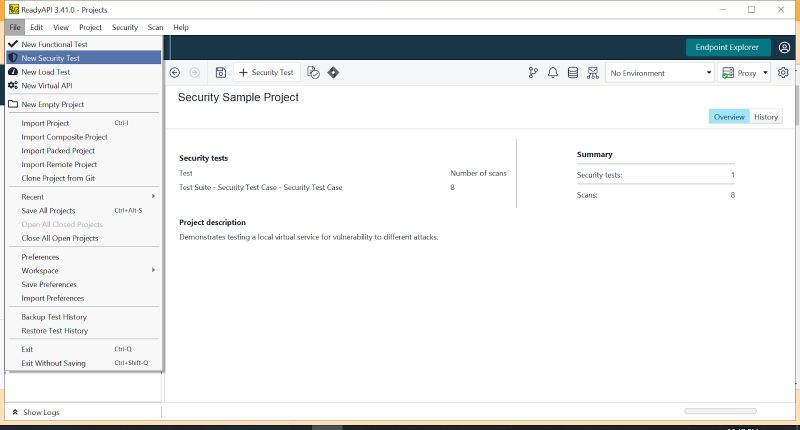Open the No Environment dropdown
Image resolution: width=800 pixels, height=430 pixels.
(660, 73)
